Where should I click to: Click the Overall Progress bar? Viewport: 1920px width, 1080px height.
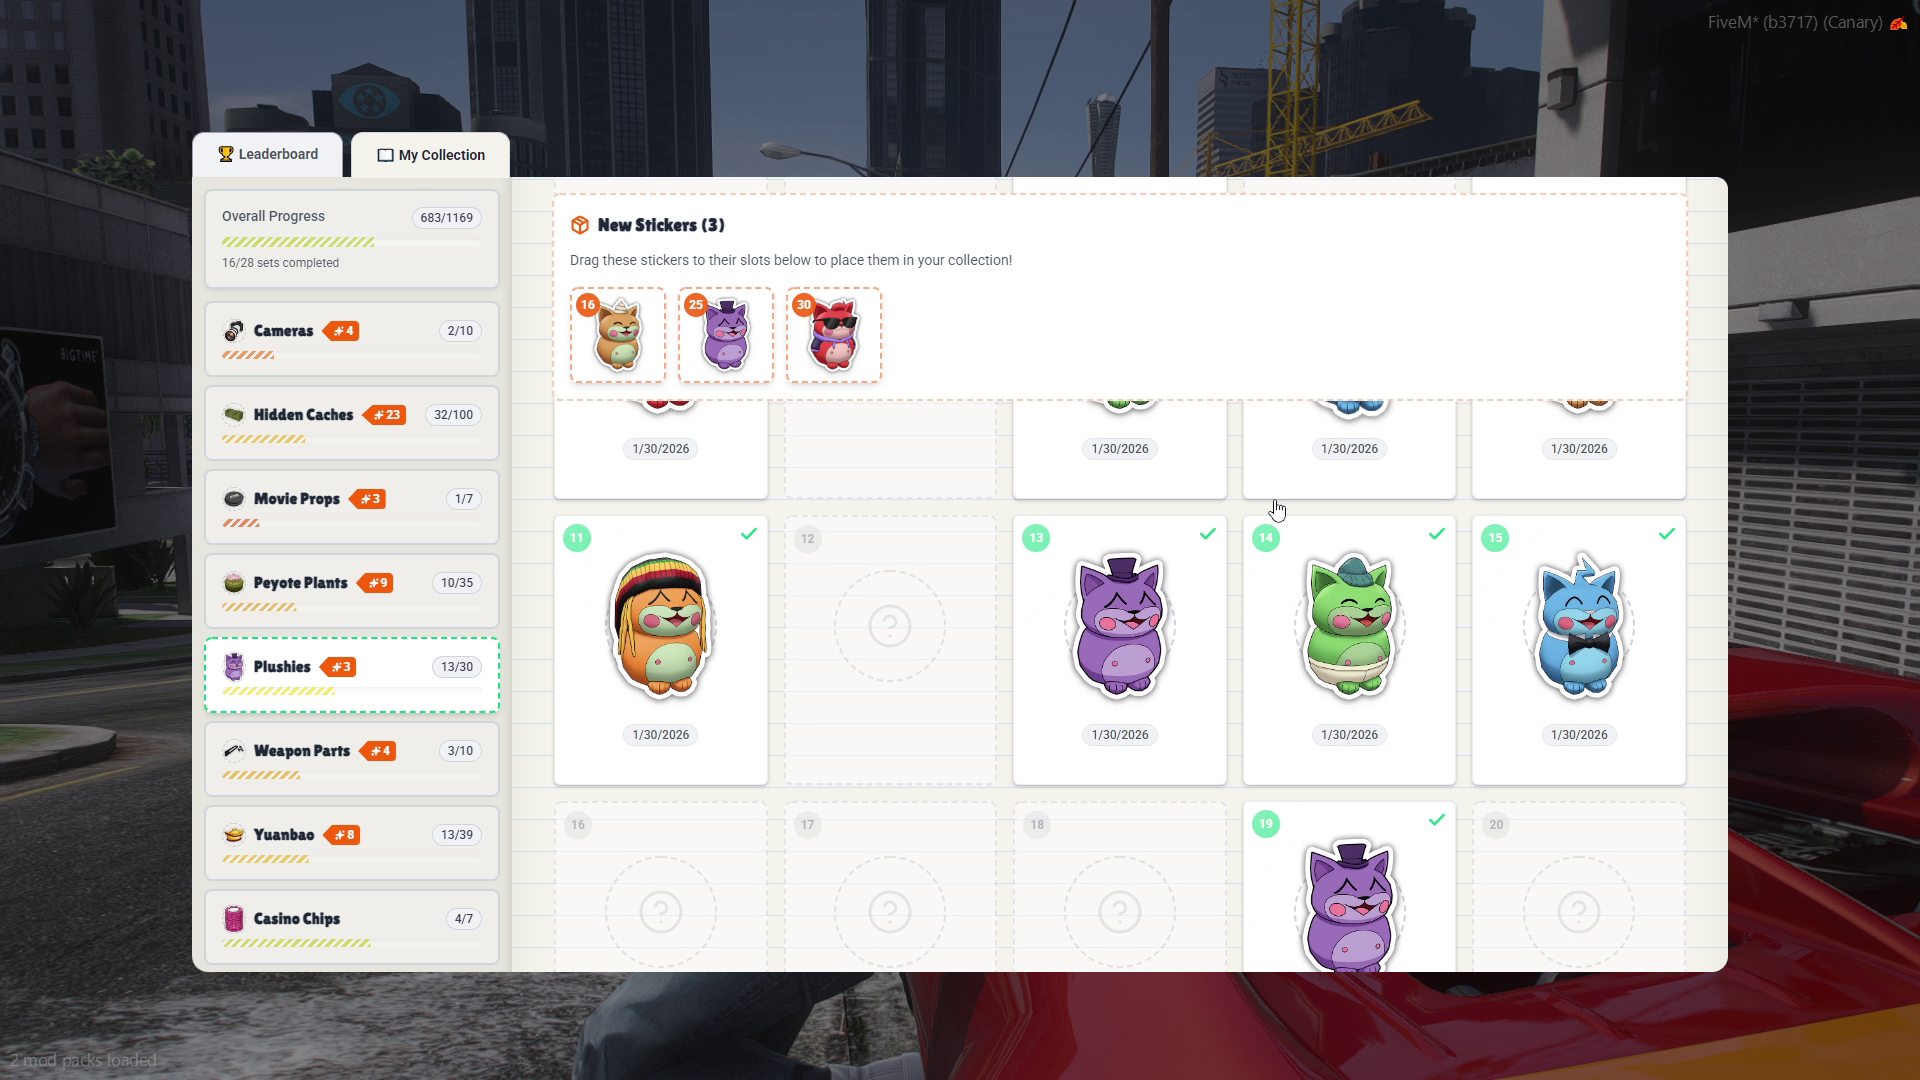[x=350, y=242]
